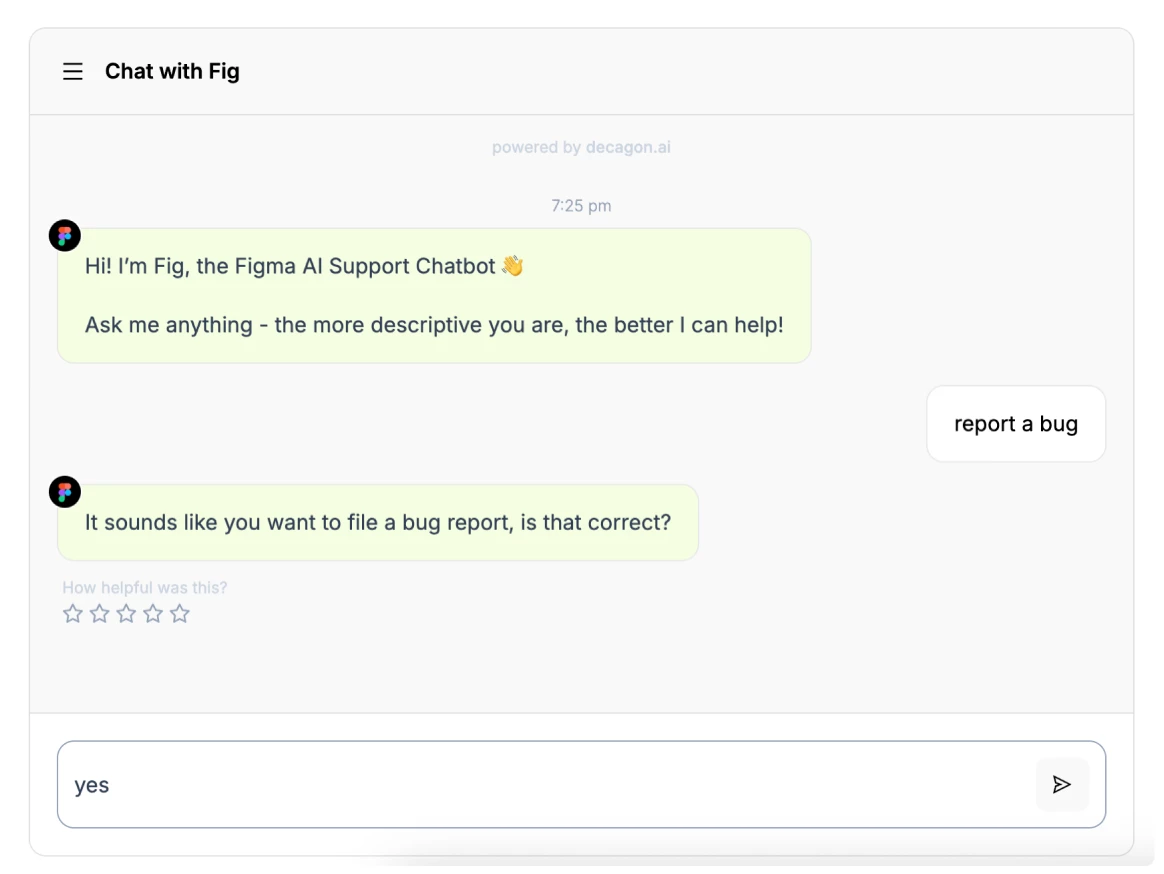Rate the response three stars
The height and width of the screenshot is (874, 1164).
[x=126, y=613]
